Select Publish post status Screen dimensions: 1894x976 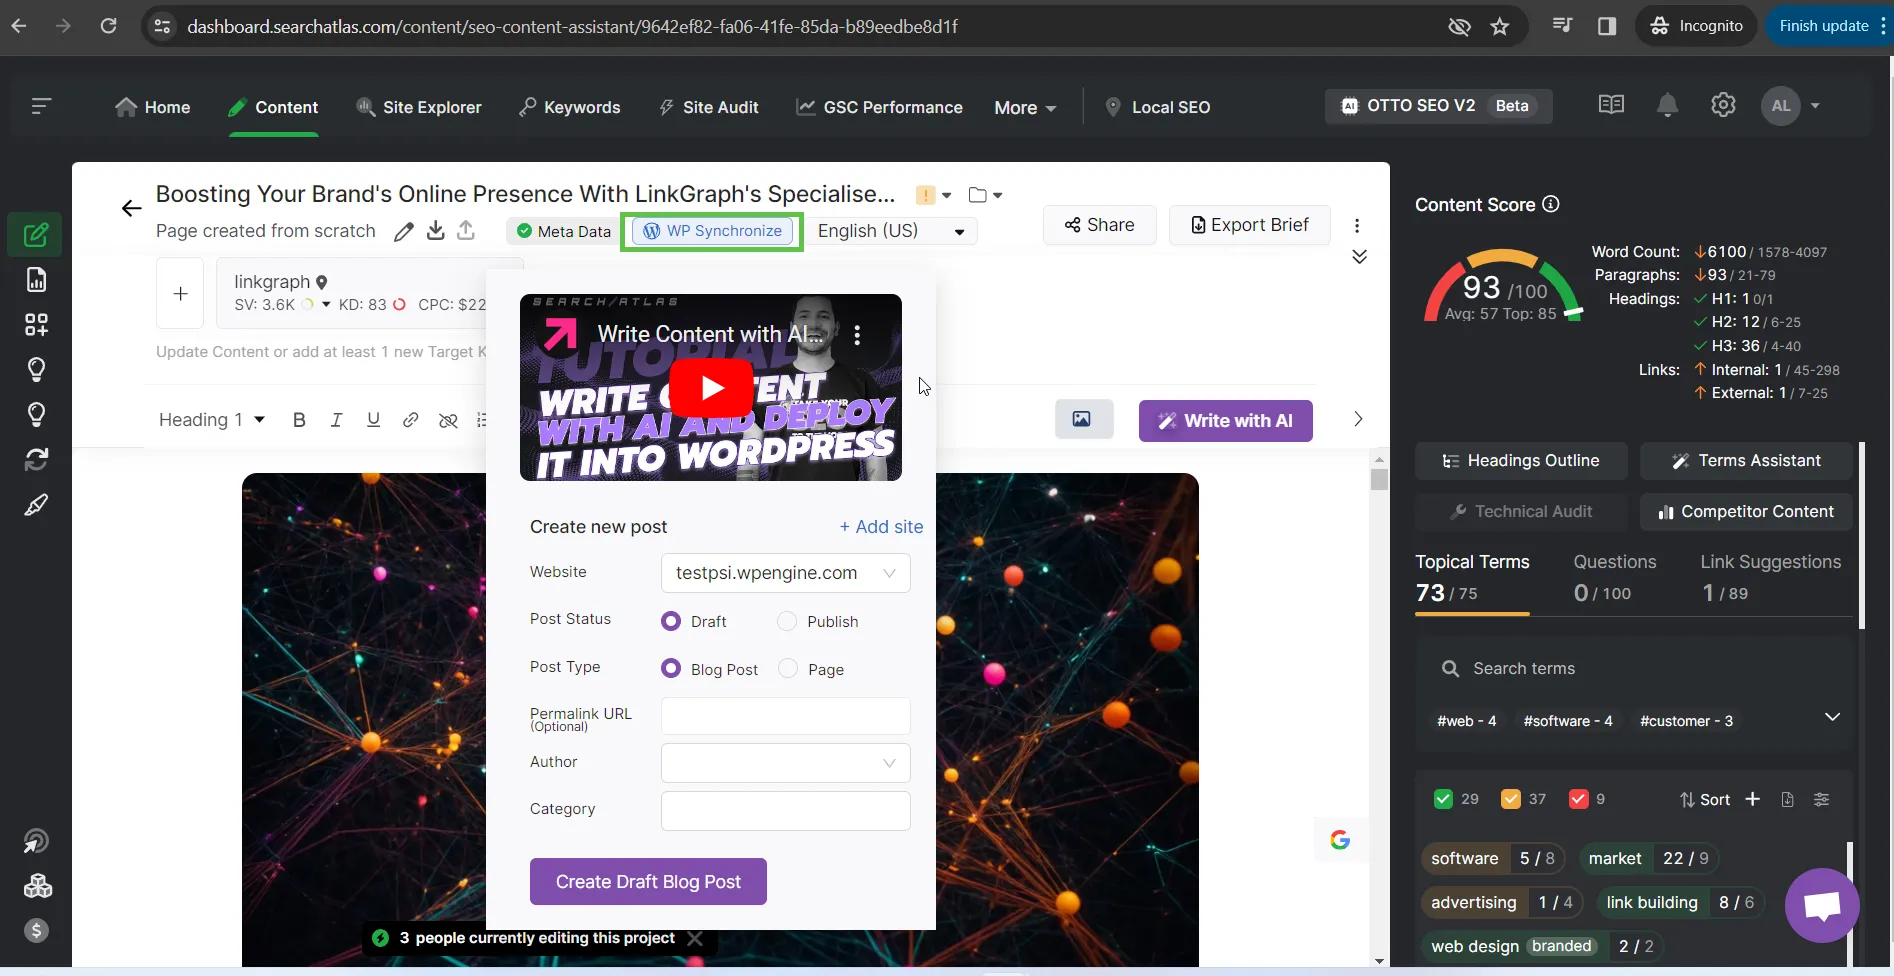point(787,621)
